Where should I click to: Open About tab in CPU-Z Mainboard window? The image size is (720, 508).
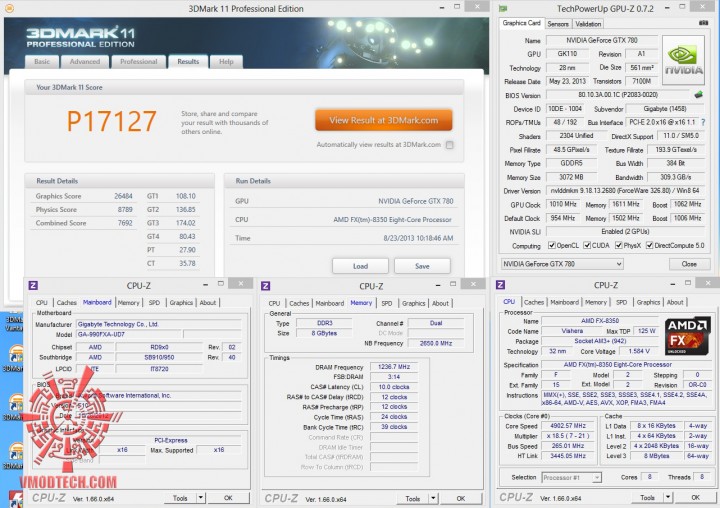[208, 303]
